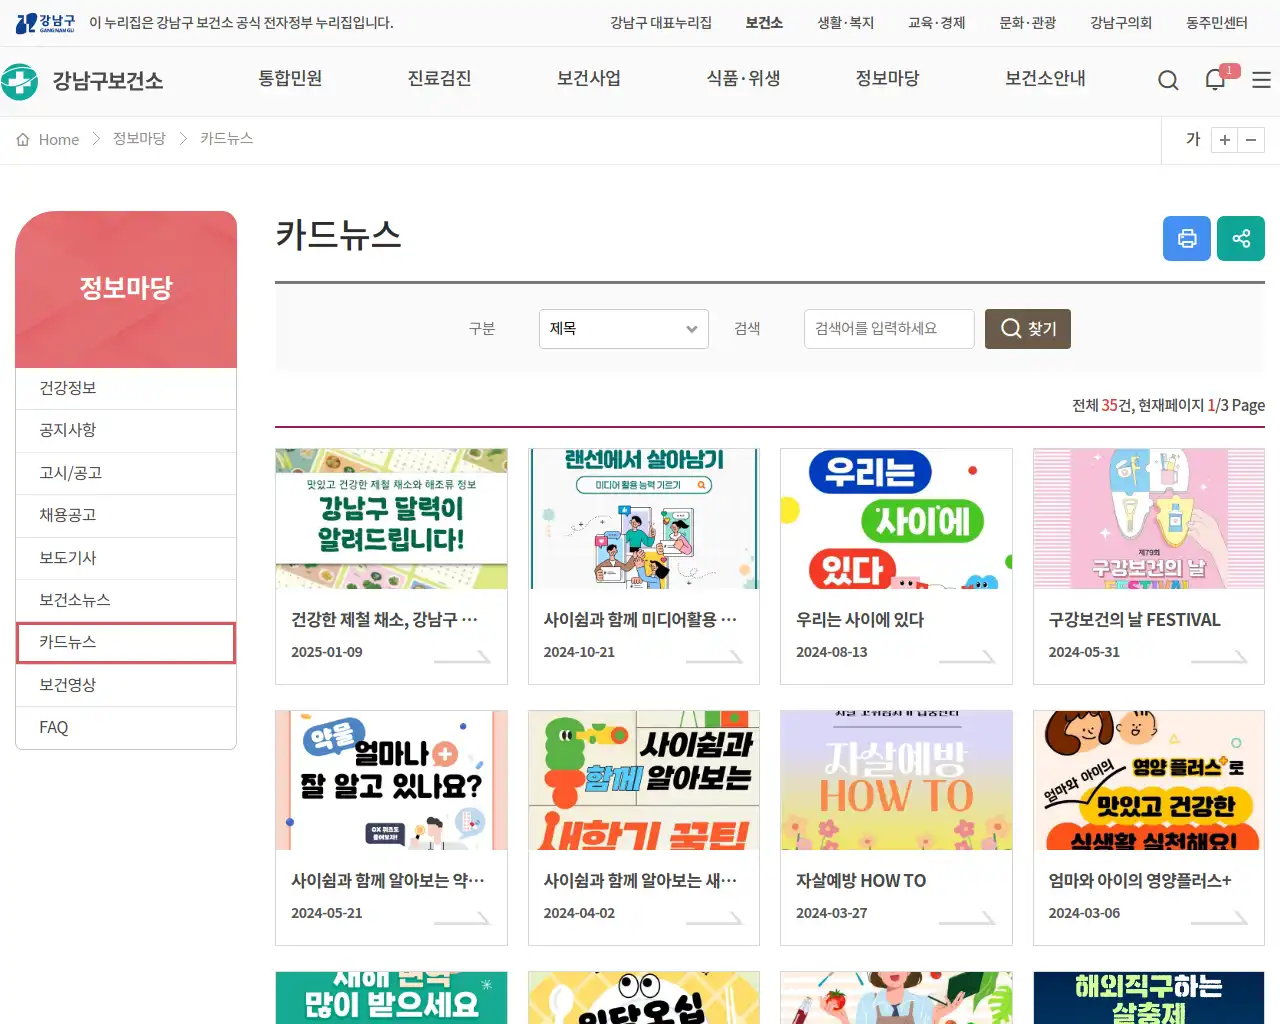Select 카드뉴스 in the highlighted sidebar
Image resolution: width=1280 pixels, height=1024 pixels.
point(126,643)
